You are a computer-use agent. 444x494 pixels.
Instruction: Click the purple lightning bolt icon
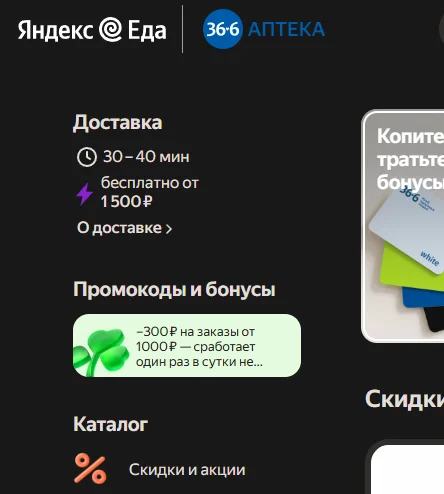84,194
